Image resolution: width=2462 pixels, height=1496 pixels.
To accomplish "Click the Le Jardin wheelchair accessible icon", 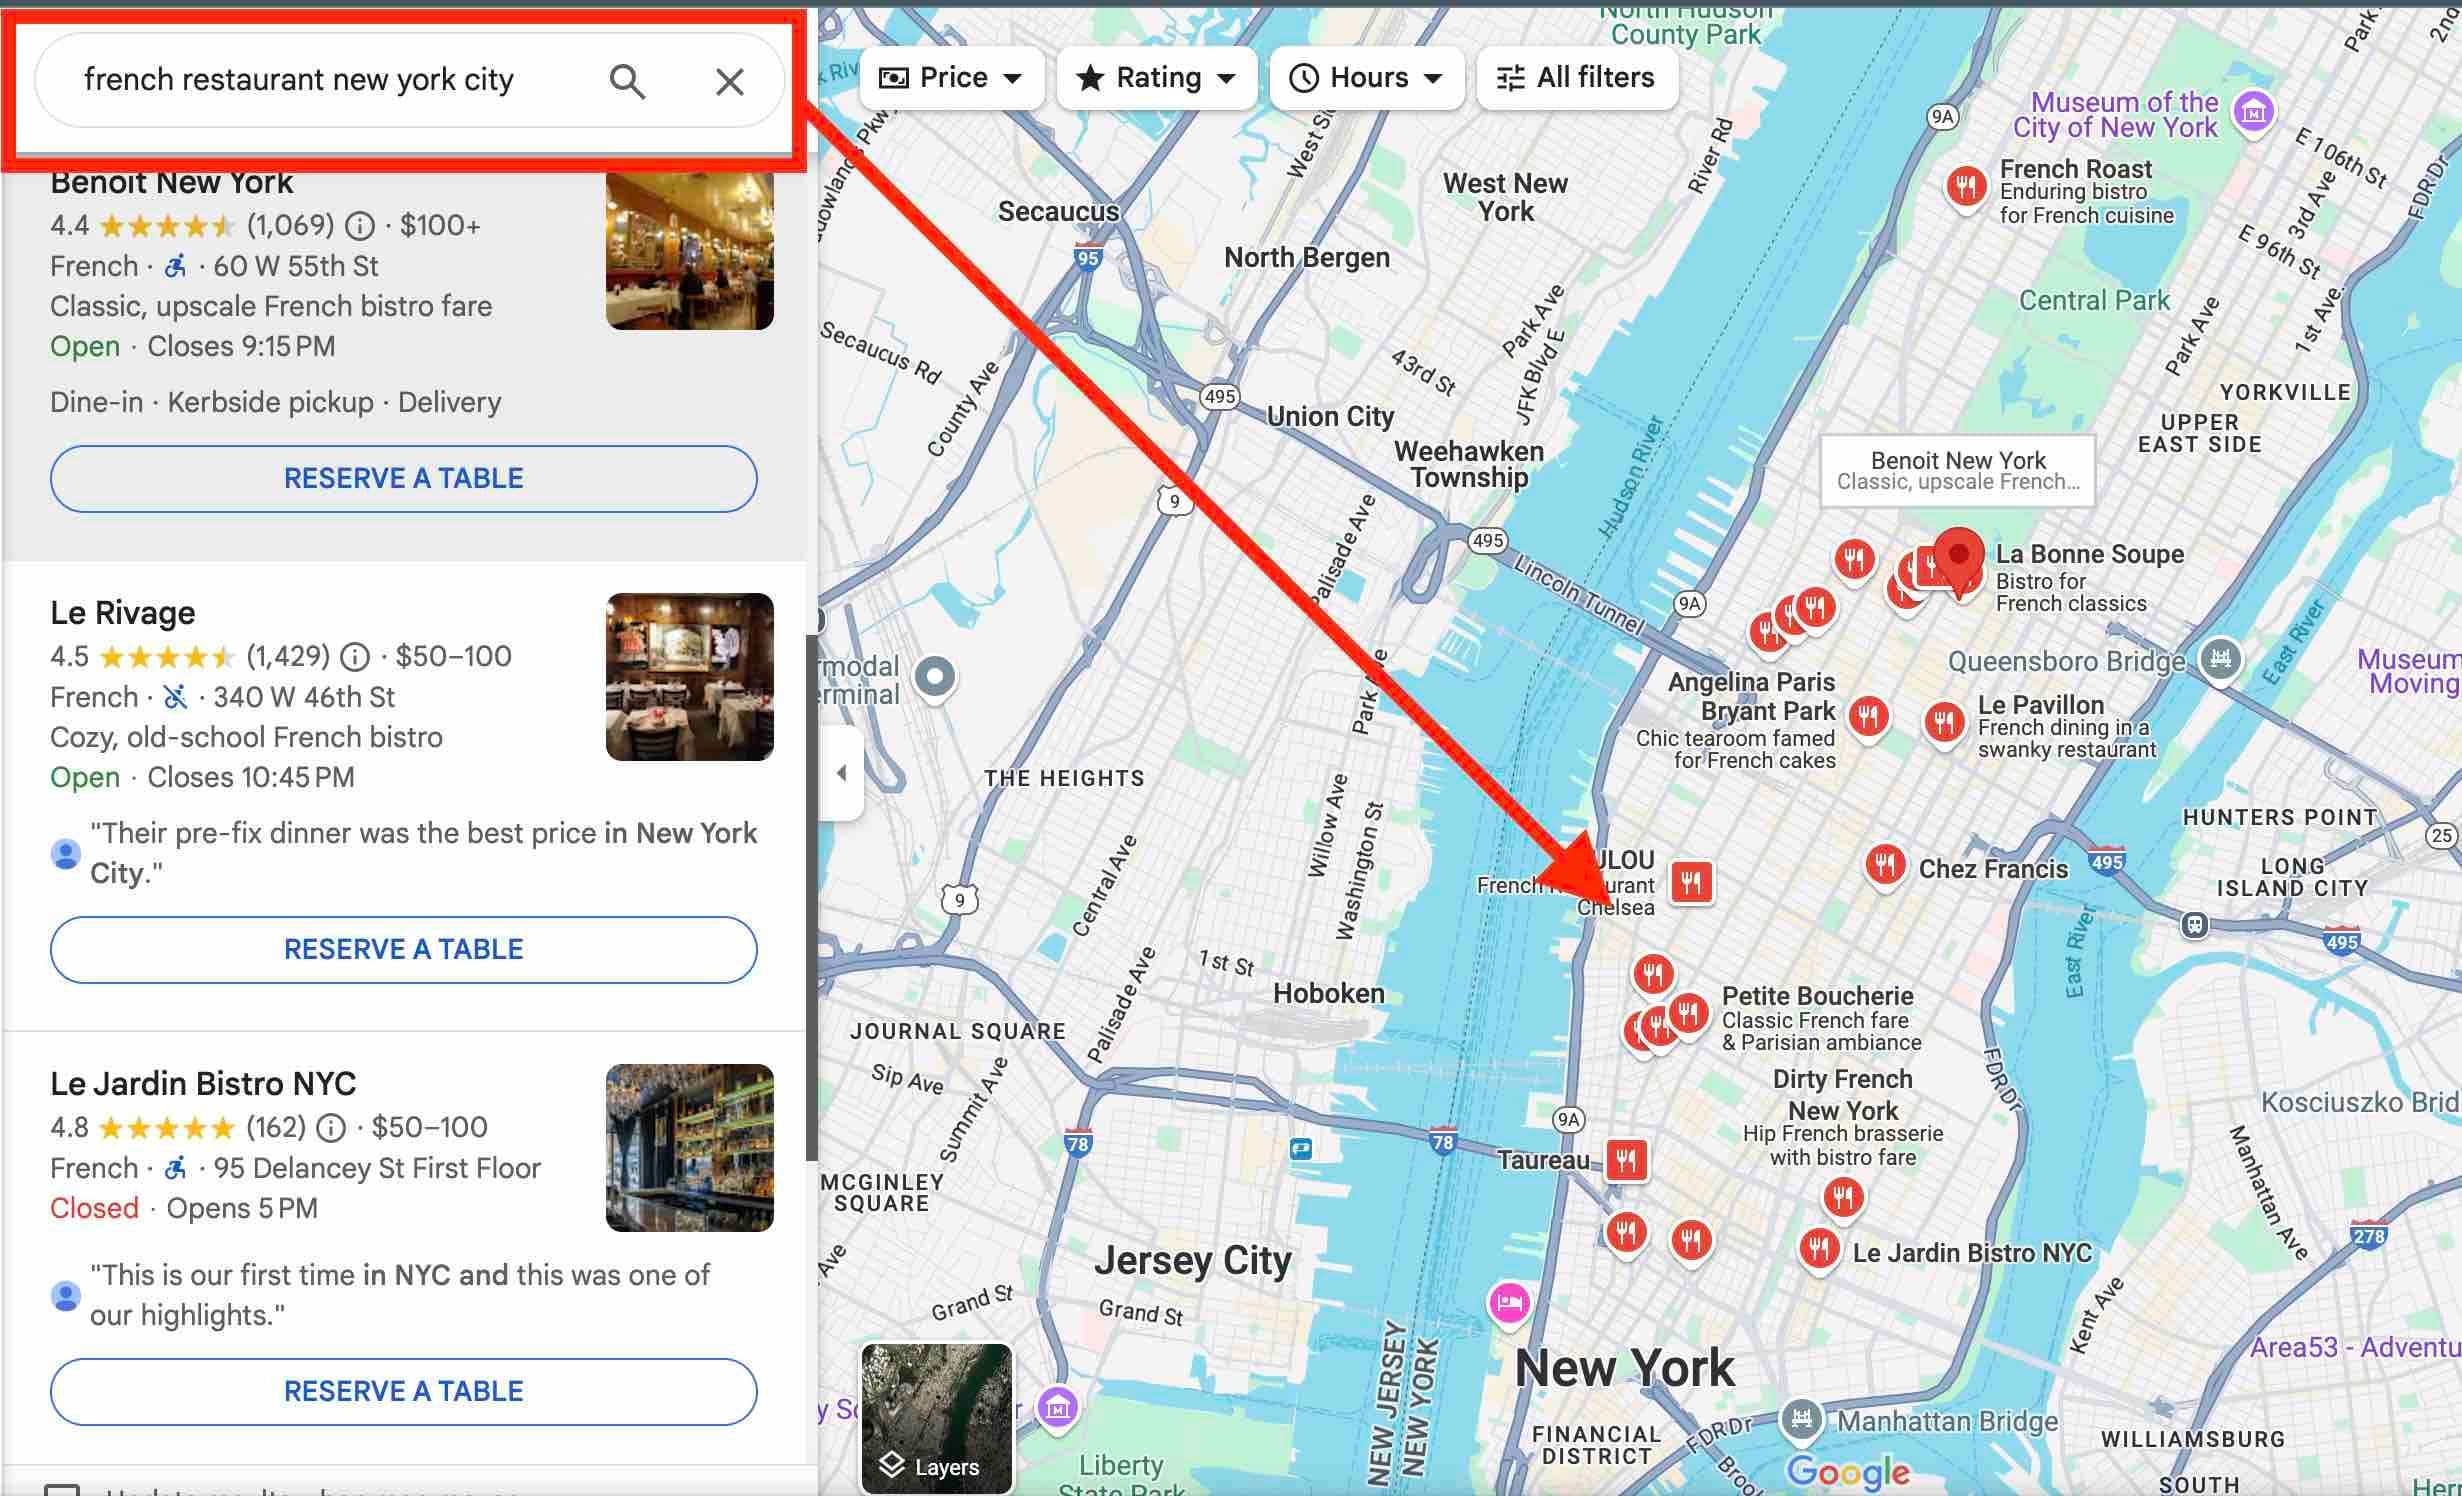I will pos(176,1168).
